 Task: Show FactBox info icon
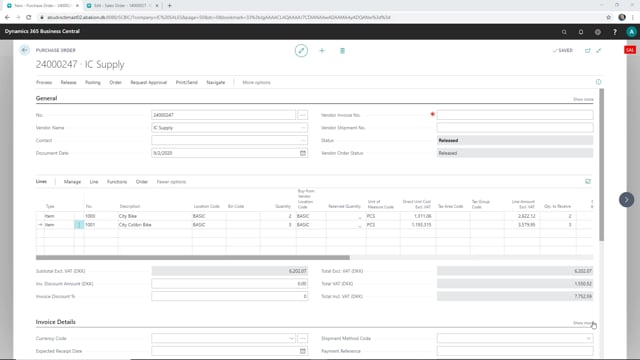click(x=598, y=82)
